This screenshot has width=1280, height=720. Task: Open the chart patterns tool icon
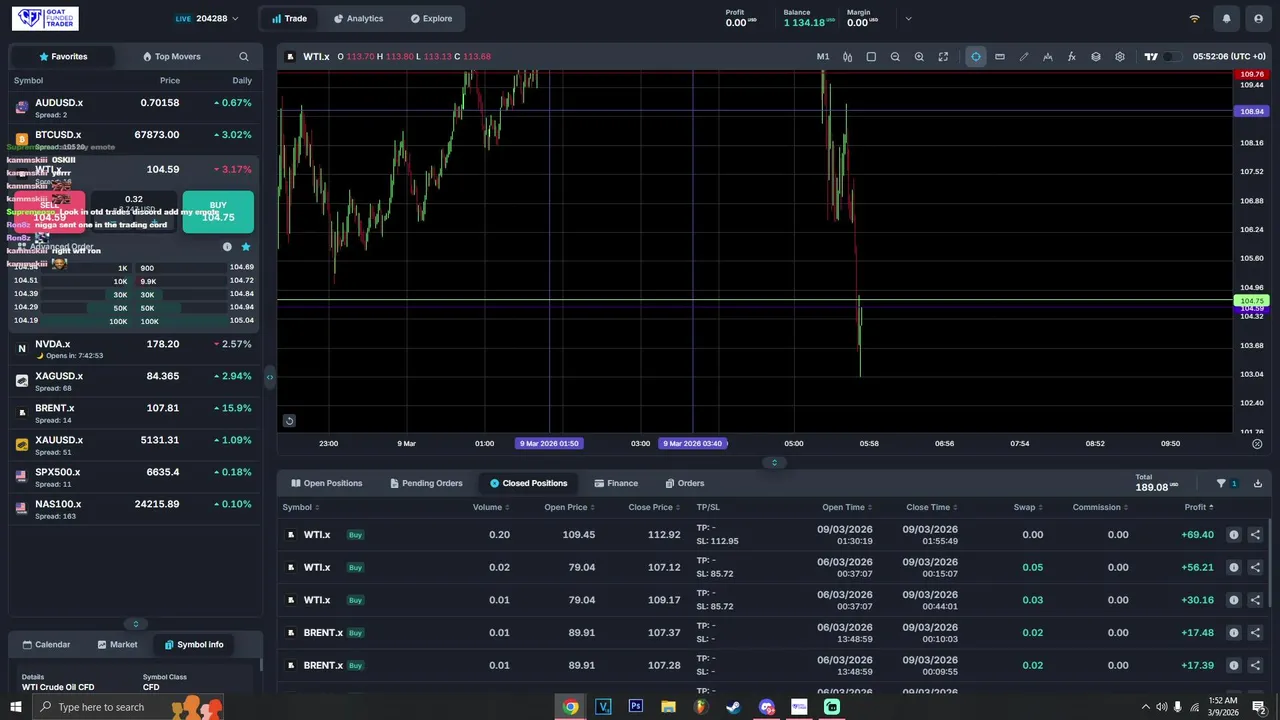point(1048,57)
